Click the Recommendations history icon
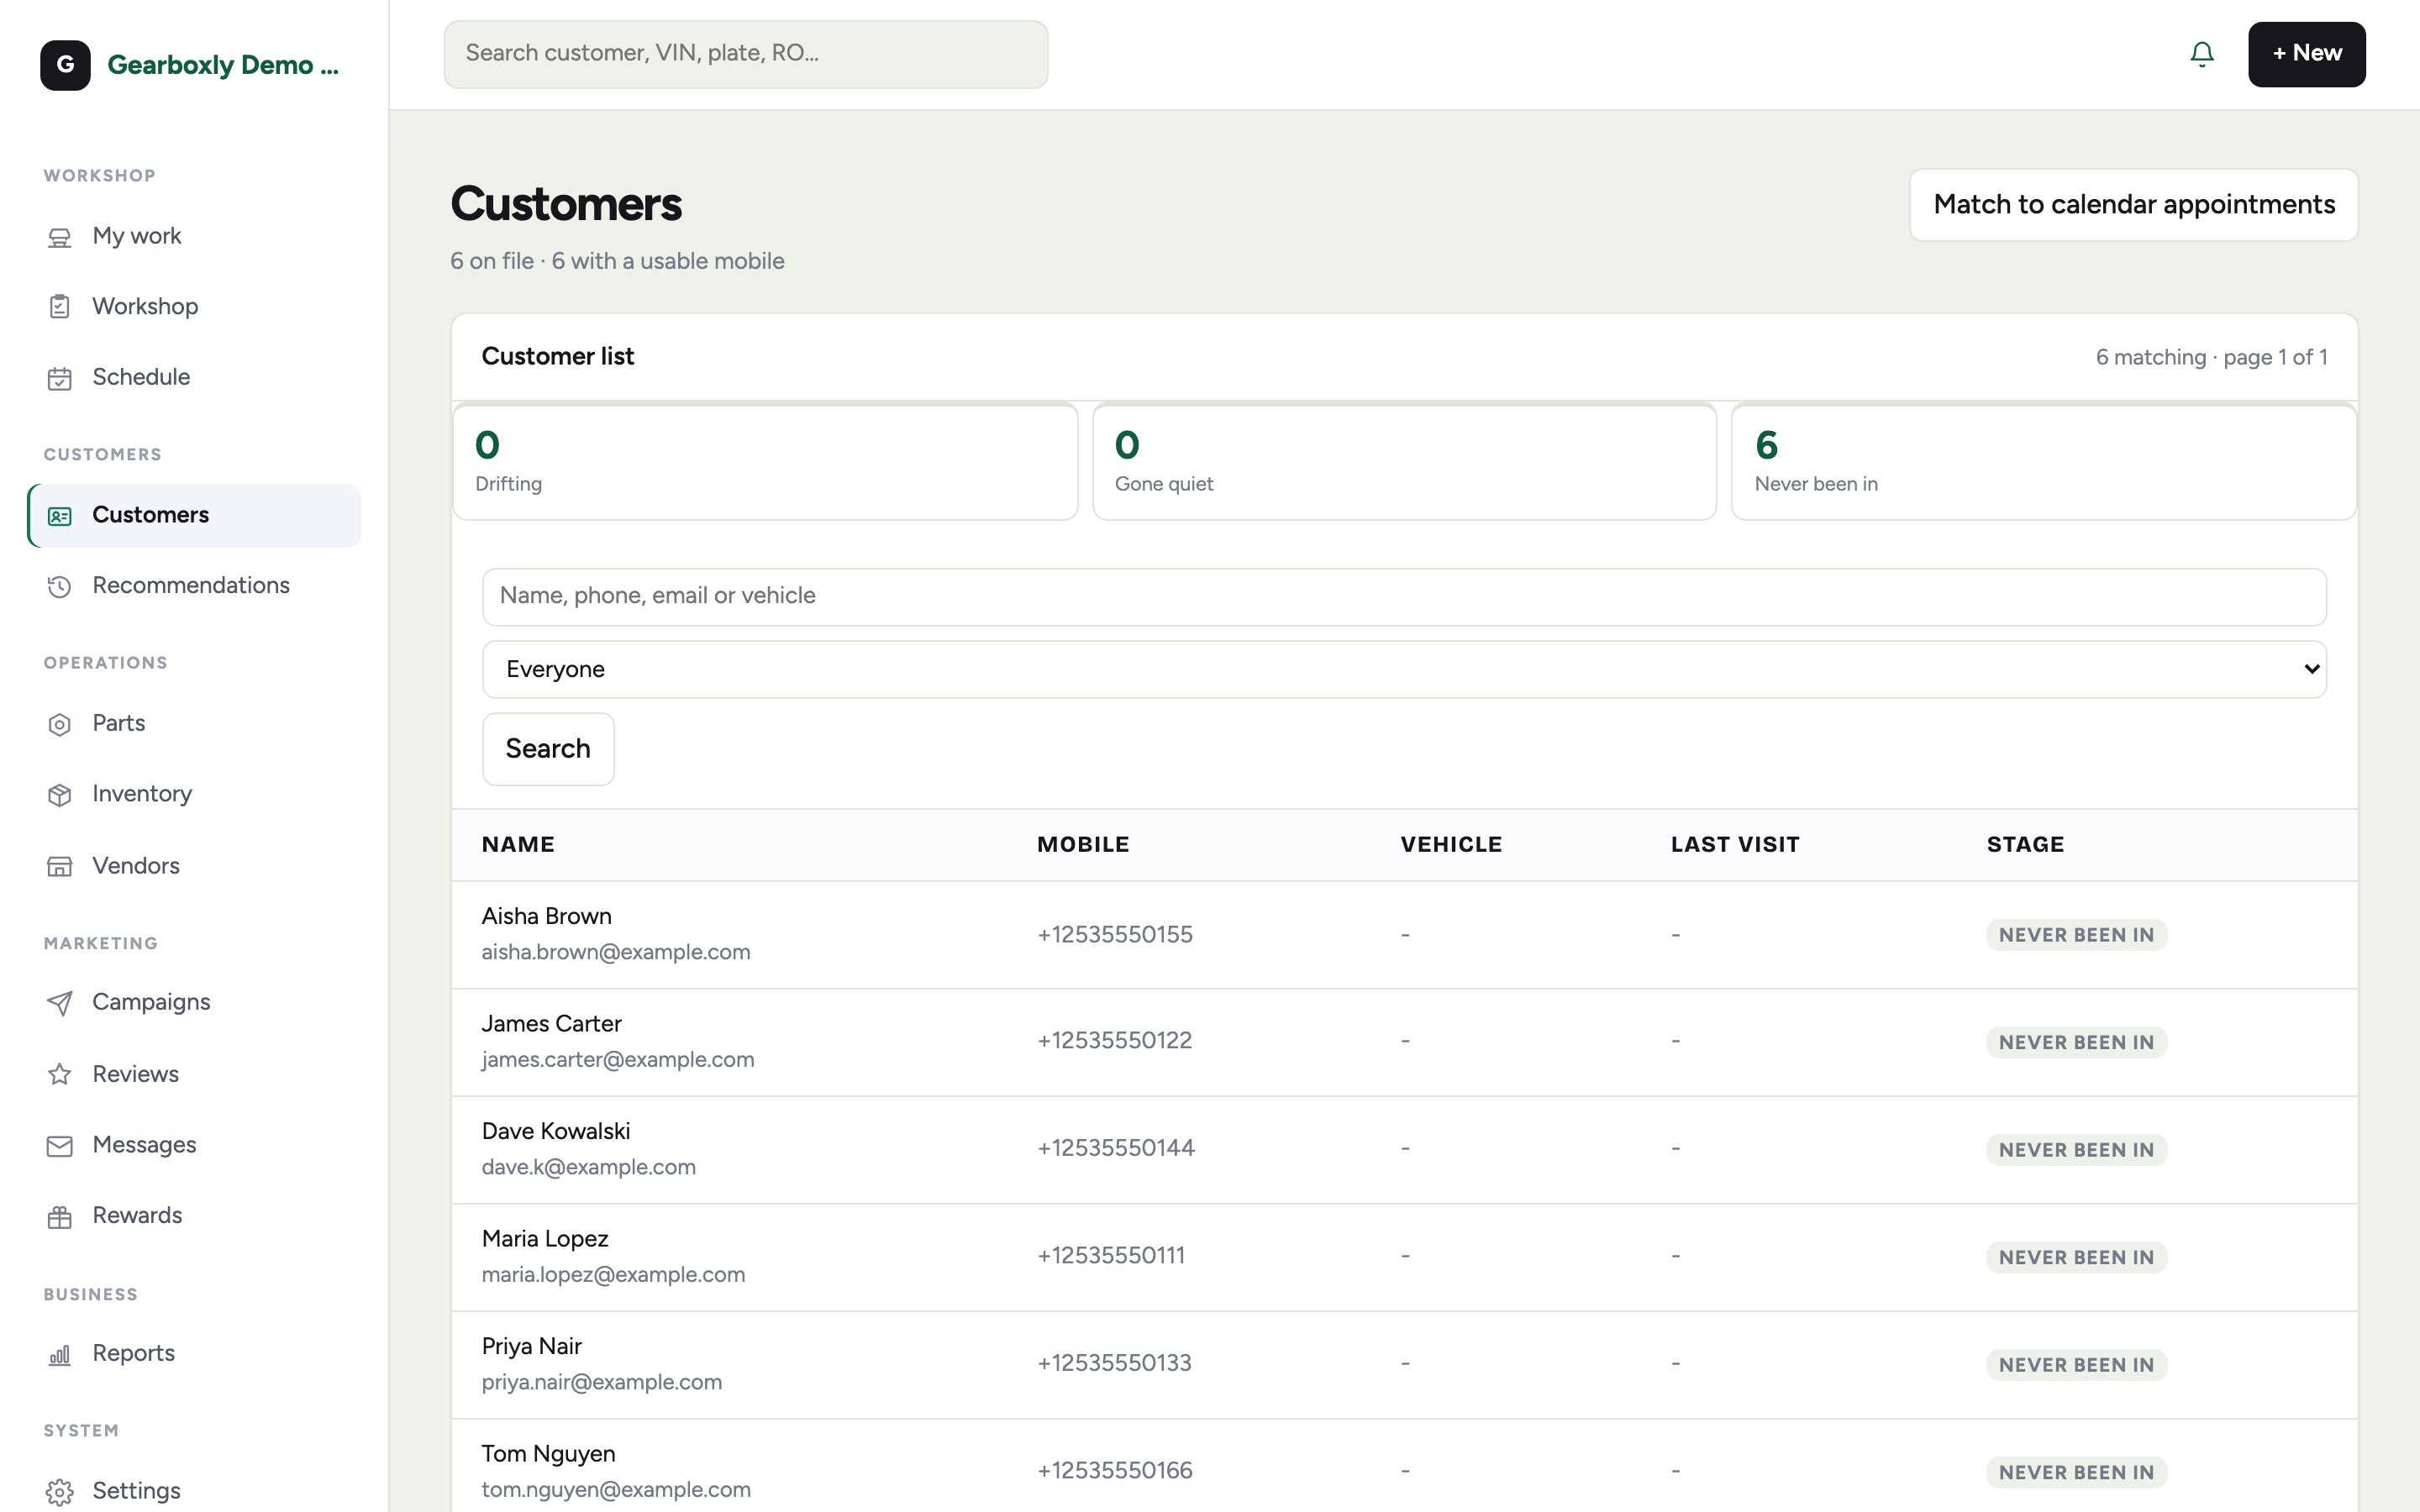 tap(59, 586)
